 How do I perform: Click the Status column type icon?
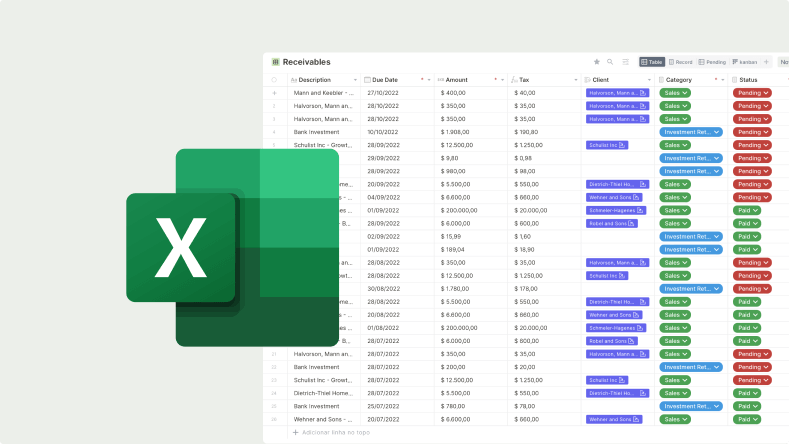735,80
